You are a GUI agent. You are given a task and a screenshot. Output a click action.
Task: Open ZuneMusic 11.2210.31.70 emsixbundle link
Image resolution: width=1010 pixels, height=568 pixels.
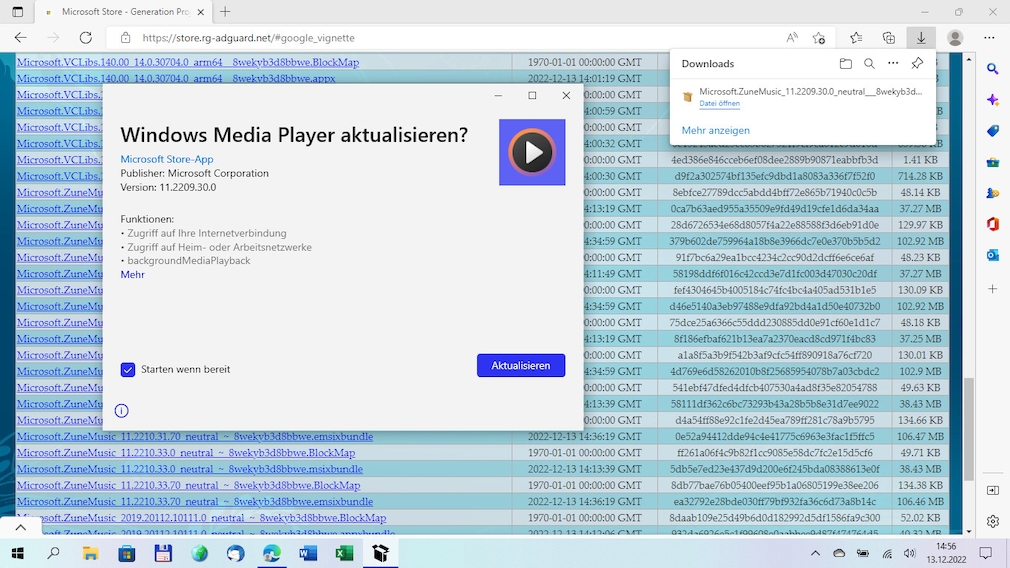point(195,437)
